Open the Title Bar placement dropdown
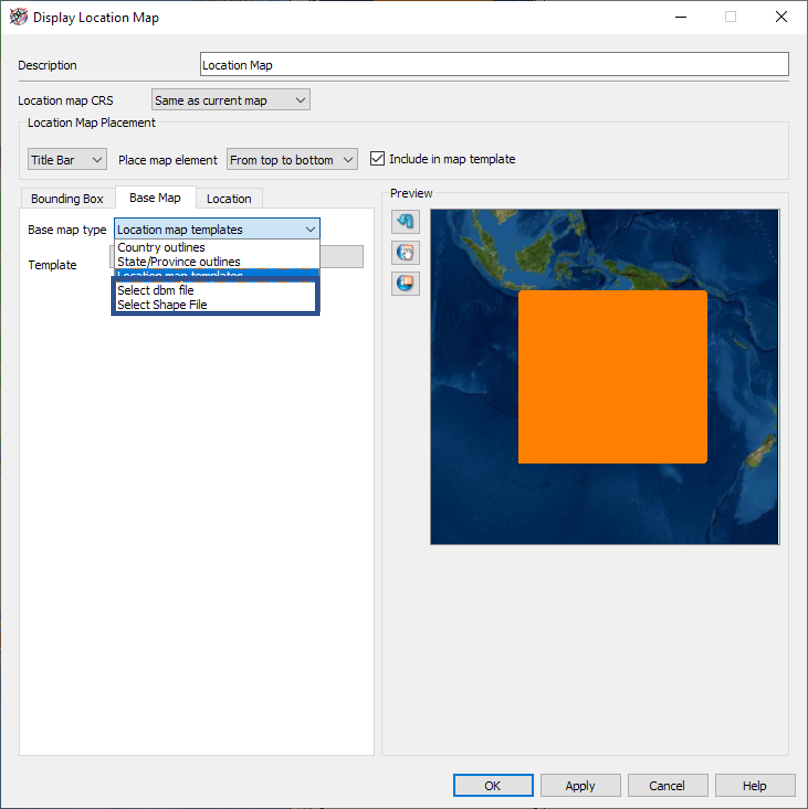This screenshot has width=808, height=809. coord(66,158)
